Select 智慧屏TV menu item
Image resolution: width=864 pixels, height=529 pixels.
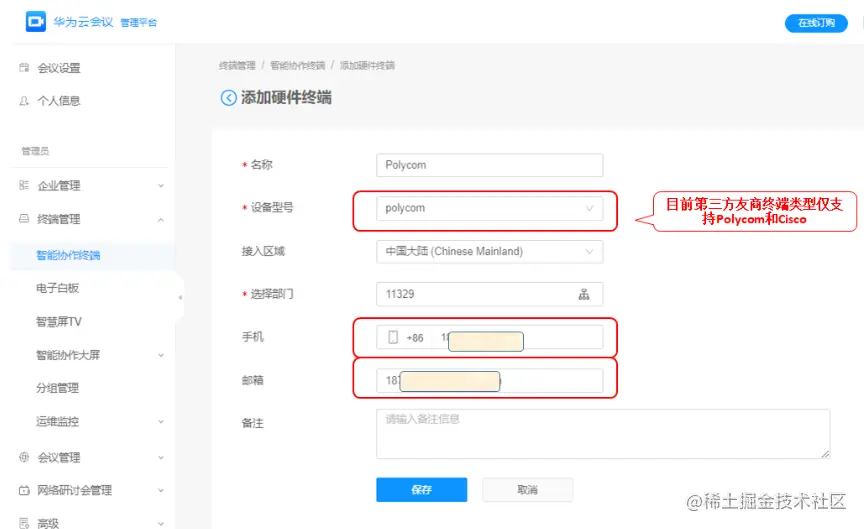click(59, 322)
